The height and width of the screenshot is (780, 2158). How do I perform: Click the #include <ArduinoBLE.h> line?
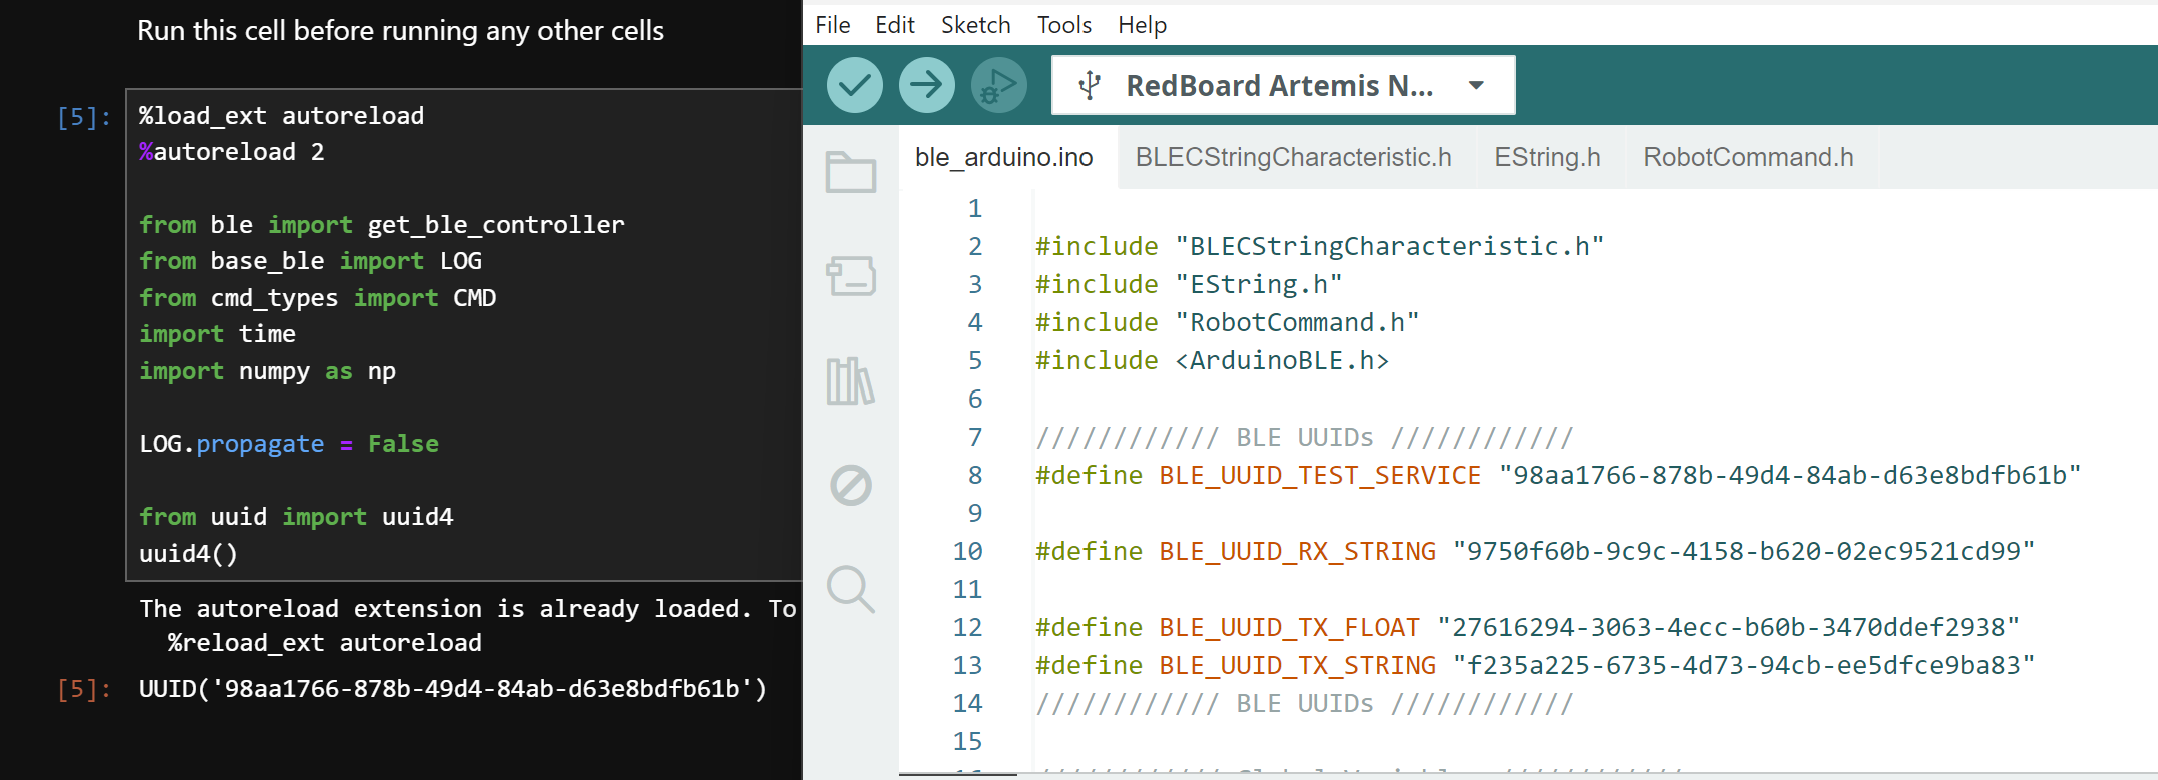click(1212, 360)
